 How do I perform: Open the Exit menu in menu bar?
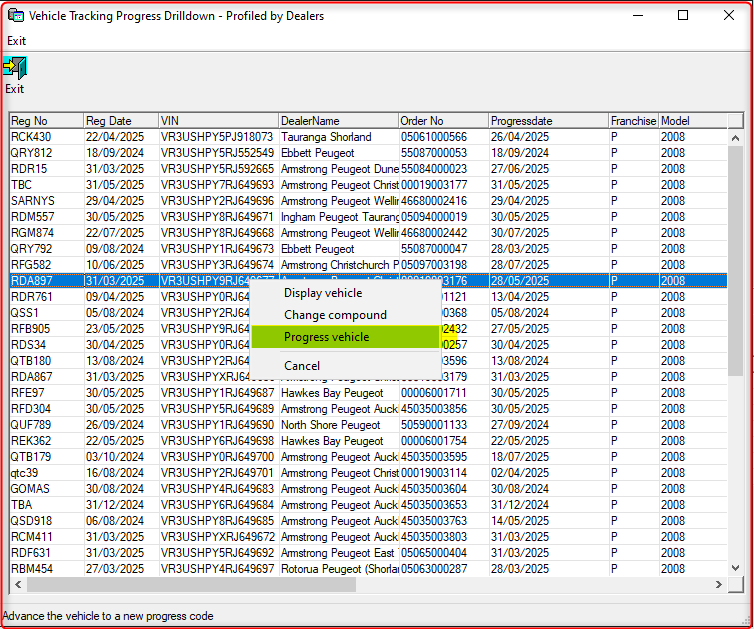(16, 41)
